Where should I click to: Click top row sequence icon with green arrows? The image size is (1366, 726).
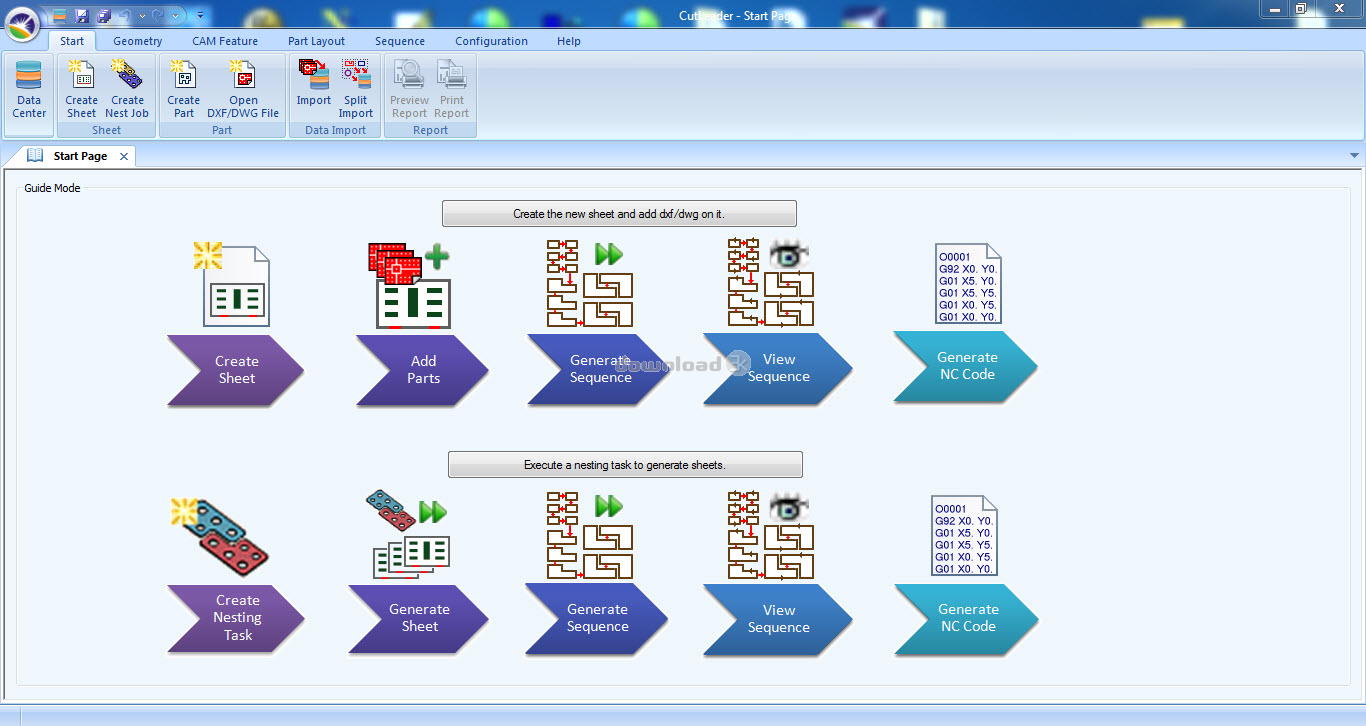590,283
